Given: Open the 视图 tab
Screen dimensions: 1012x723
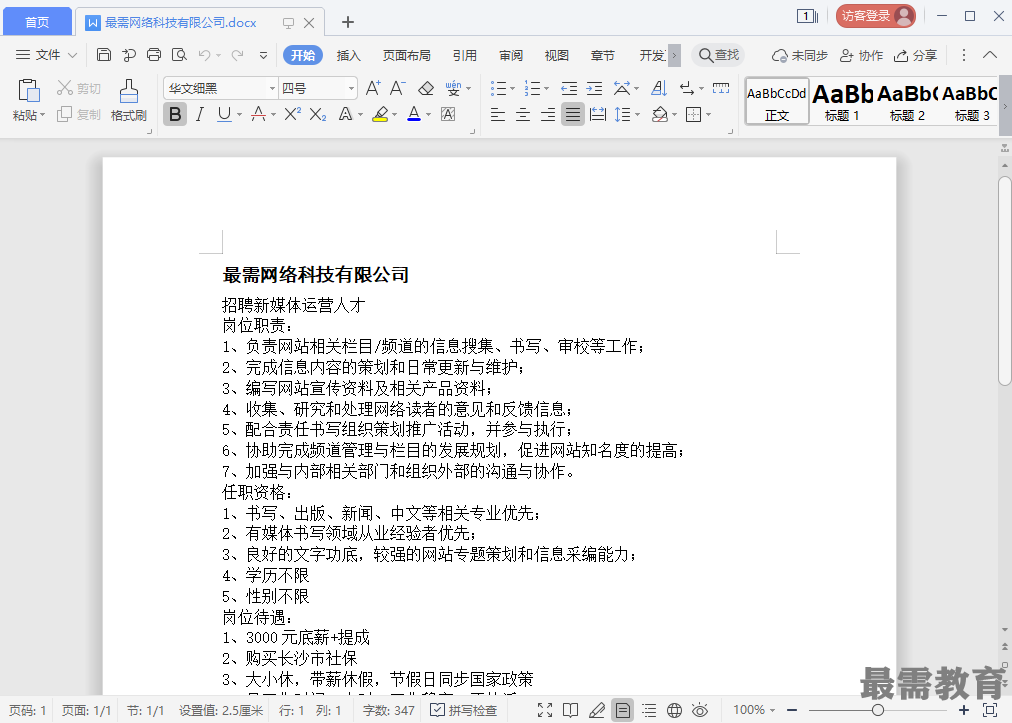Looking at the screenshot, I should (557, 56).
